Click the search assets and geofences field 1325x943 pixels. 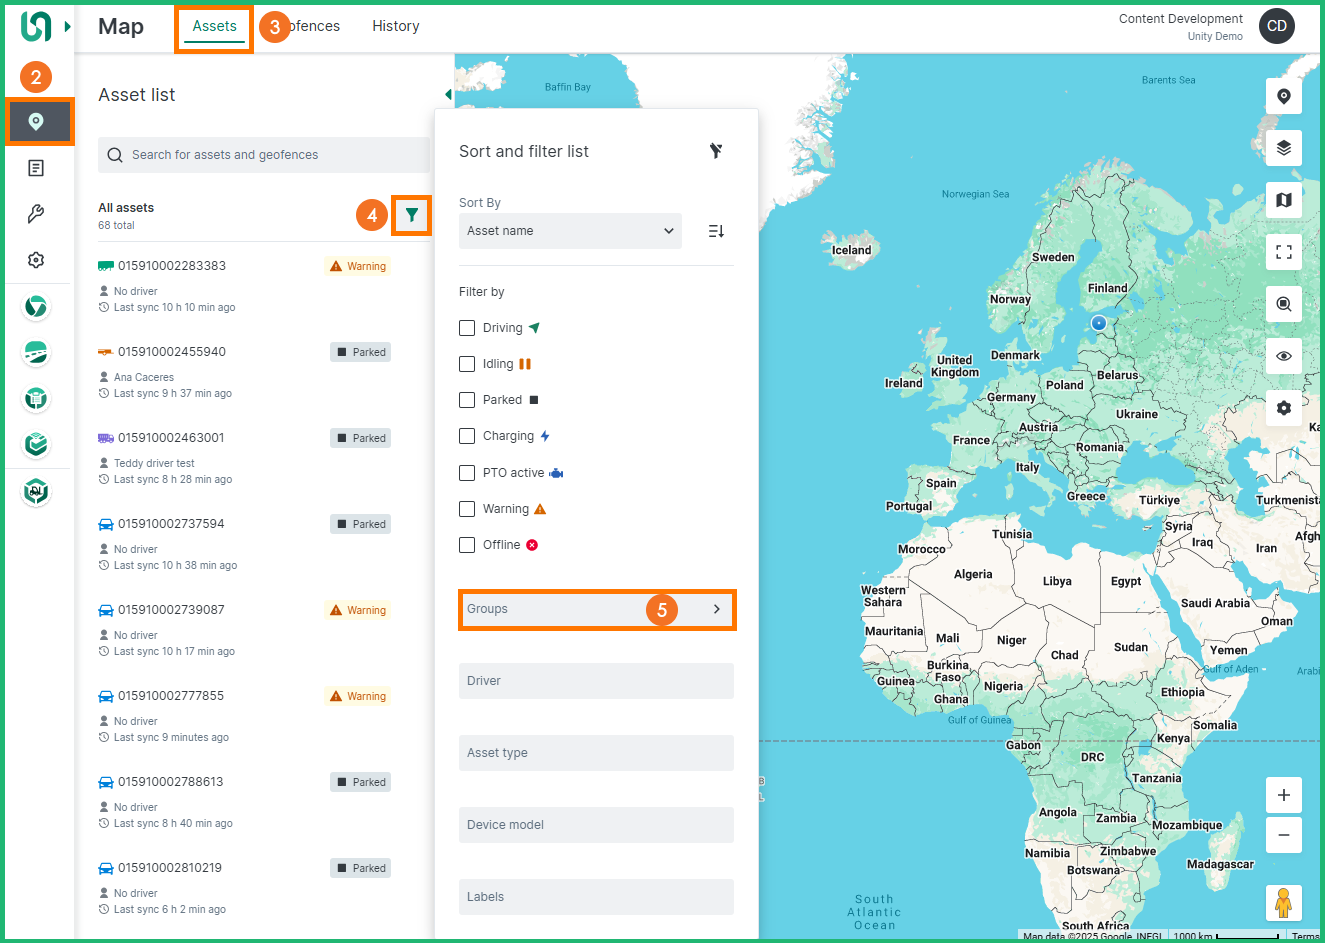click(x=265, y=155)
